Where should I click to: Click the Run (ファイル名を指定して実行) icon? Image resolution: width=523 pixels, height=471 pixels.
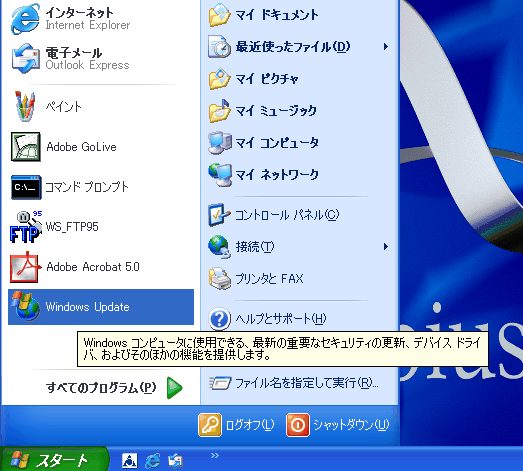tap(219, 383)
